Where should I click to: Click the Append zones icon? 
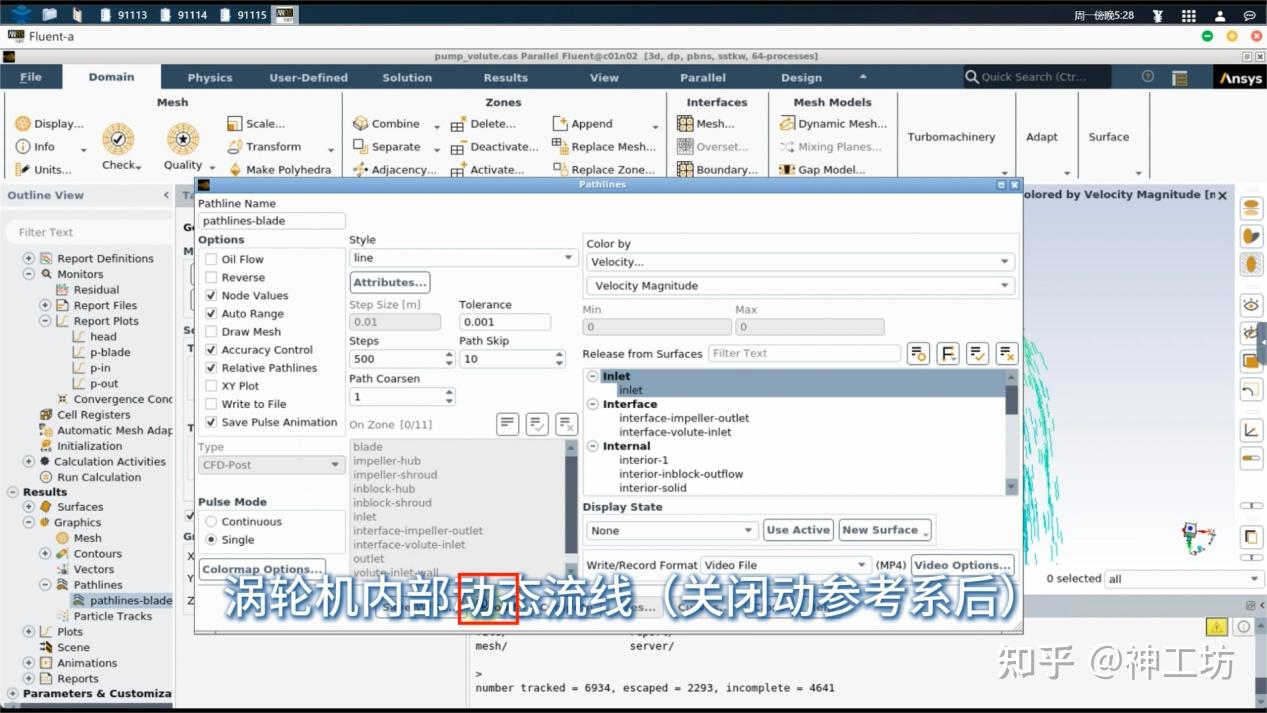coord(560,124)
